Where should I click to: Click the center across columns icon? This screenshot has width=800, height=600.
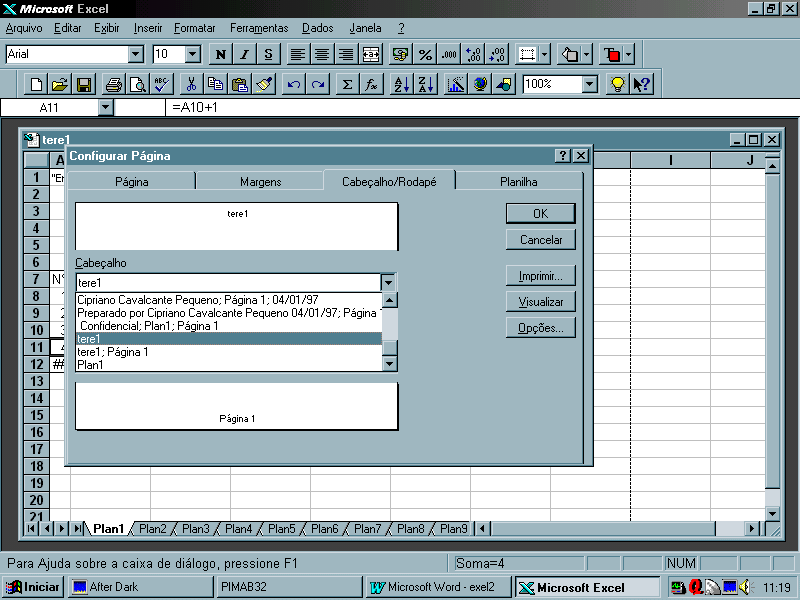pos(371,54)
